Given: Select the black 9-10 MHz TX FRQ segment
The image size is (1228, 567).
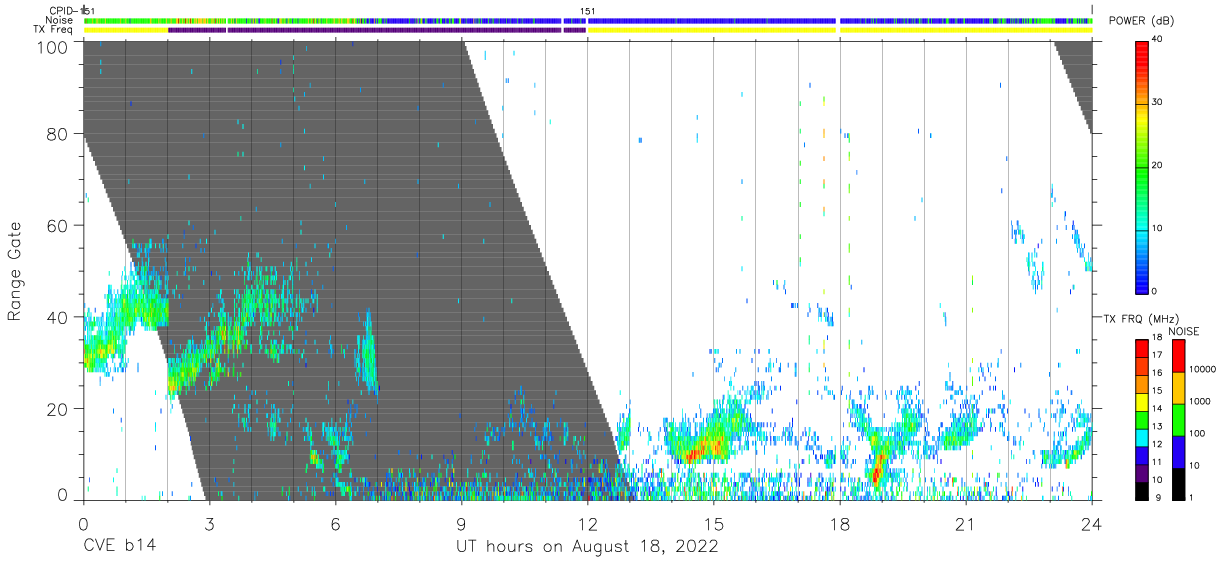Looking at the screenshot, I should (x=1142, y=491).
